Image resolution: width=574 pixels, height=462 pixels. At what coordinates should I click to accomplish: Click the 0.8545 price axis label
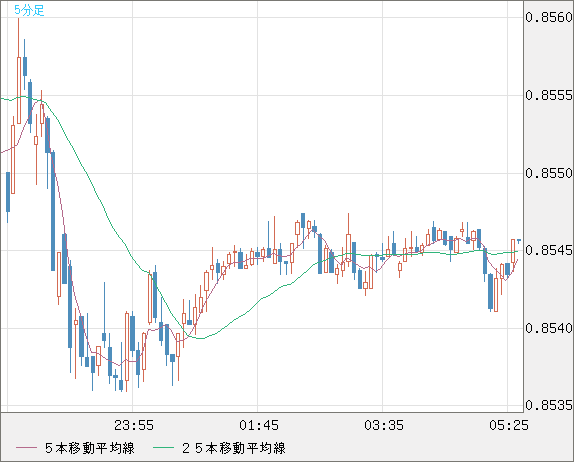point(549,250)
